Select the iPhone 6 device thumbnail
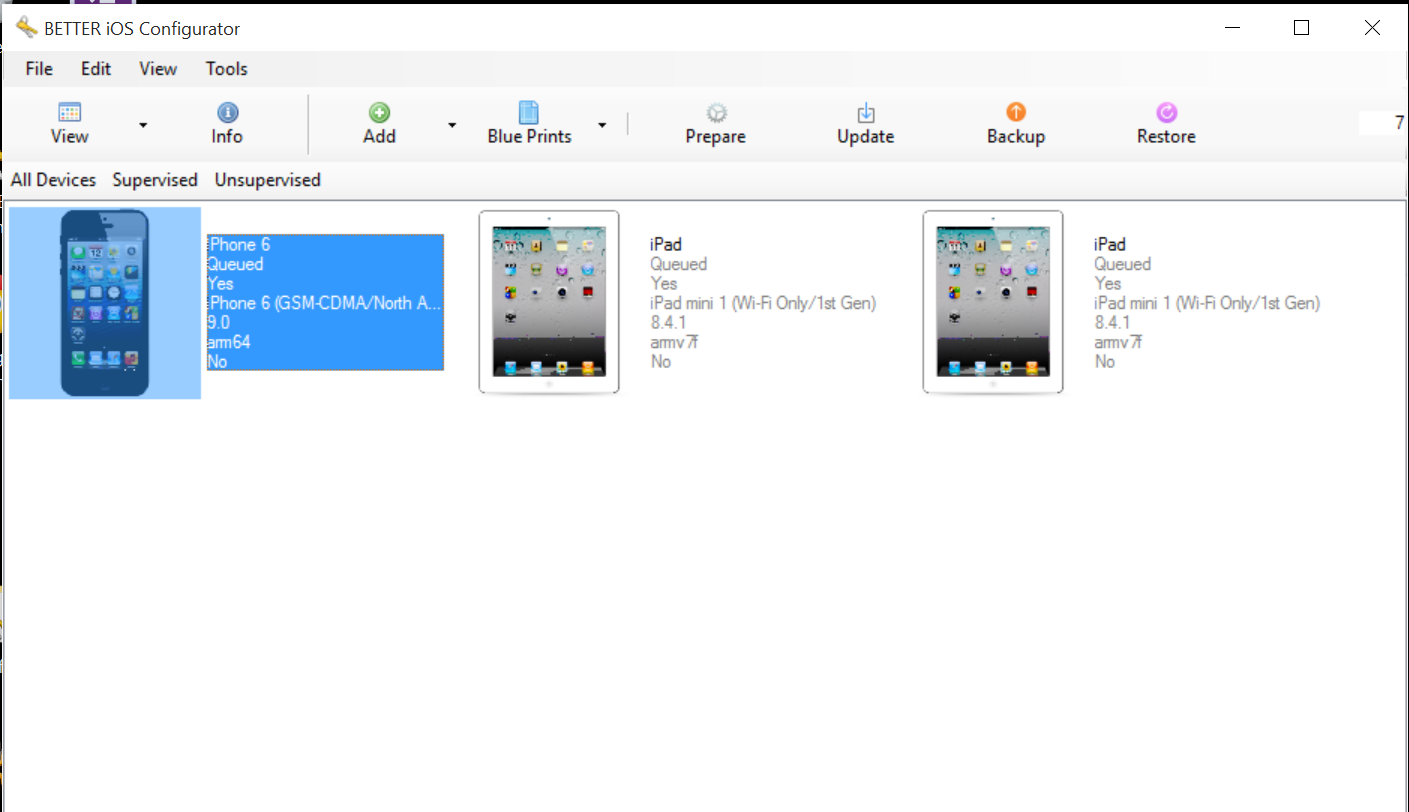The width and height of the screenshot is (1409, 812). click(x=105, y=303)
